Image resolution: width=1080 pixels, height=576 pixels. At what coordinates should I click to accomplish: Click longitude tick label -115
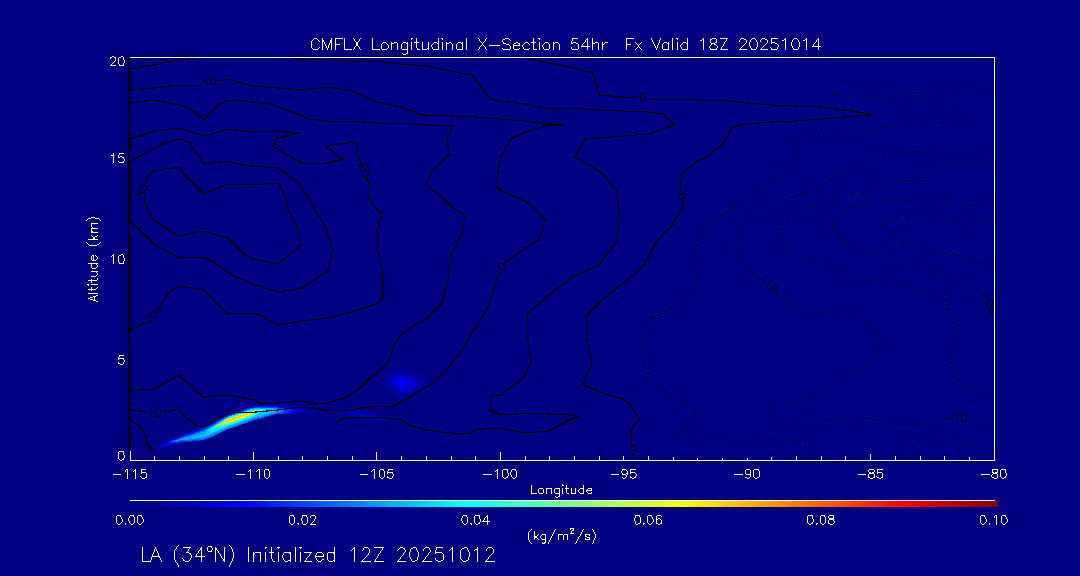point(129,474)
